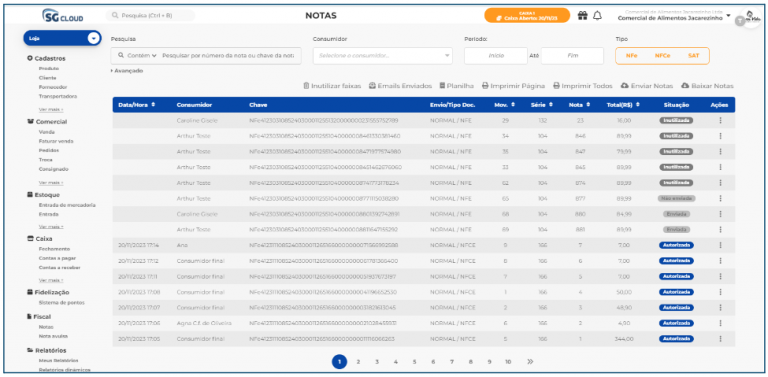The width and height of the screenshot is (768, 377).
Task: Open actions menu for Ana's note row
Action: click(x=720, y=245)
